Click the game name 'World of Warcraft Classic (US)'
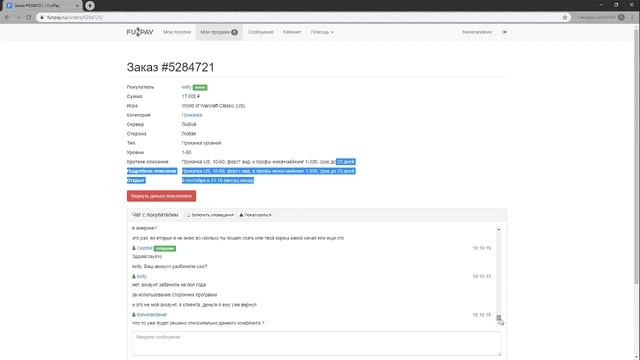 click(213, 106)
